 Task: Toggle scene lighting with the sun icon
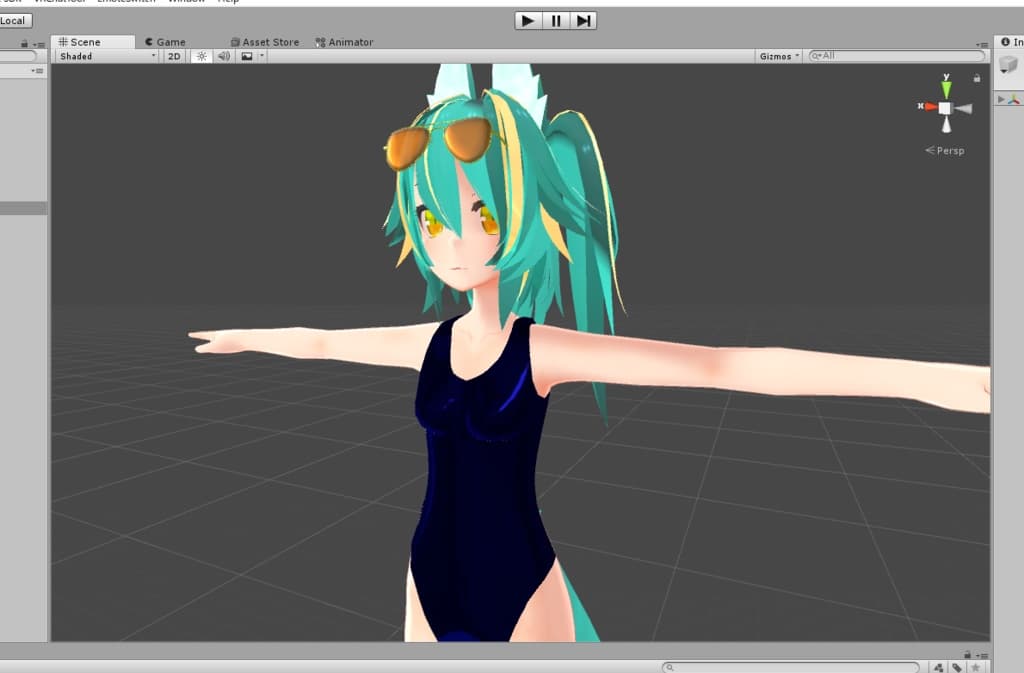[x=201, y=57]
